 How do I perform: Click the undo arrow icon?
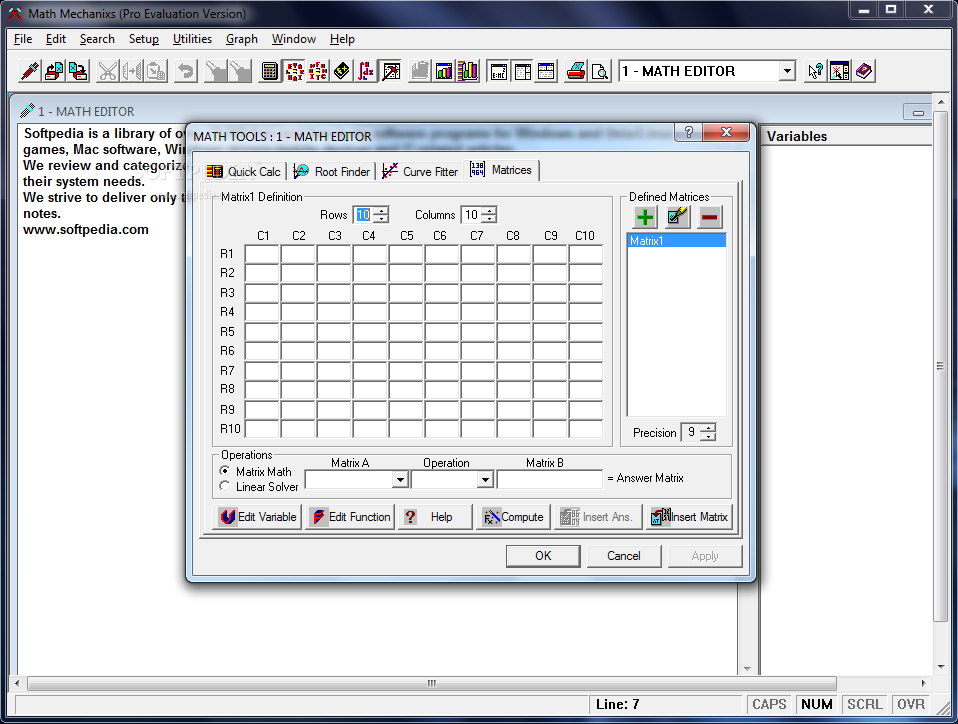point(186,71)
